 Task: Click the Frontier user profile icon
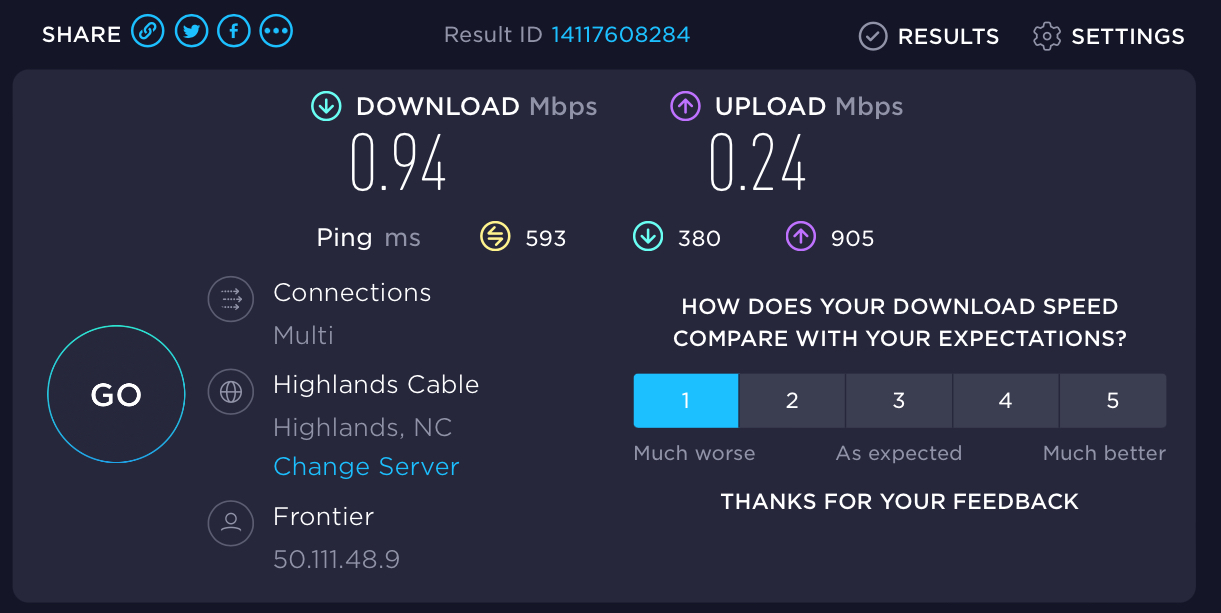(231, 522)
